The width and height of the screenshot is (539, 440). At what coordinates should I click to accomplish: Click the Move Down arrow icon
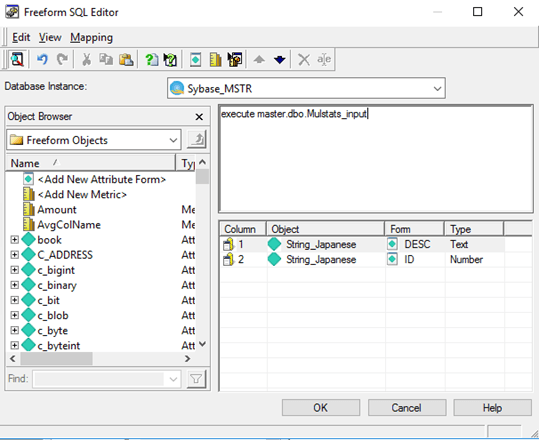pyautogui.click(x=280, y=59)
